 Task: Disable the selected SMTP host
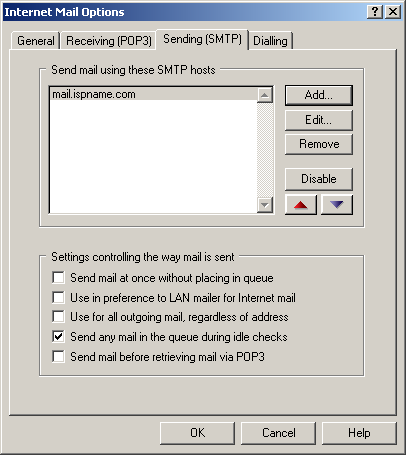[x=319, y=179]
